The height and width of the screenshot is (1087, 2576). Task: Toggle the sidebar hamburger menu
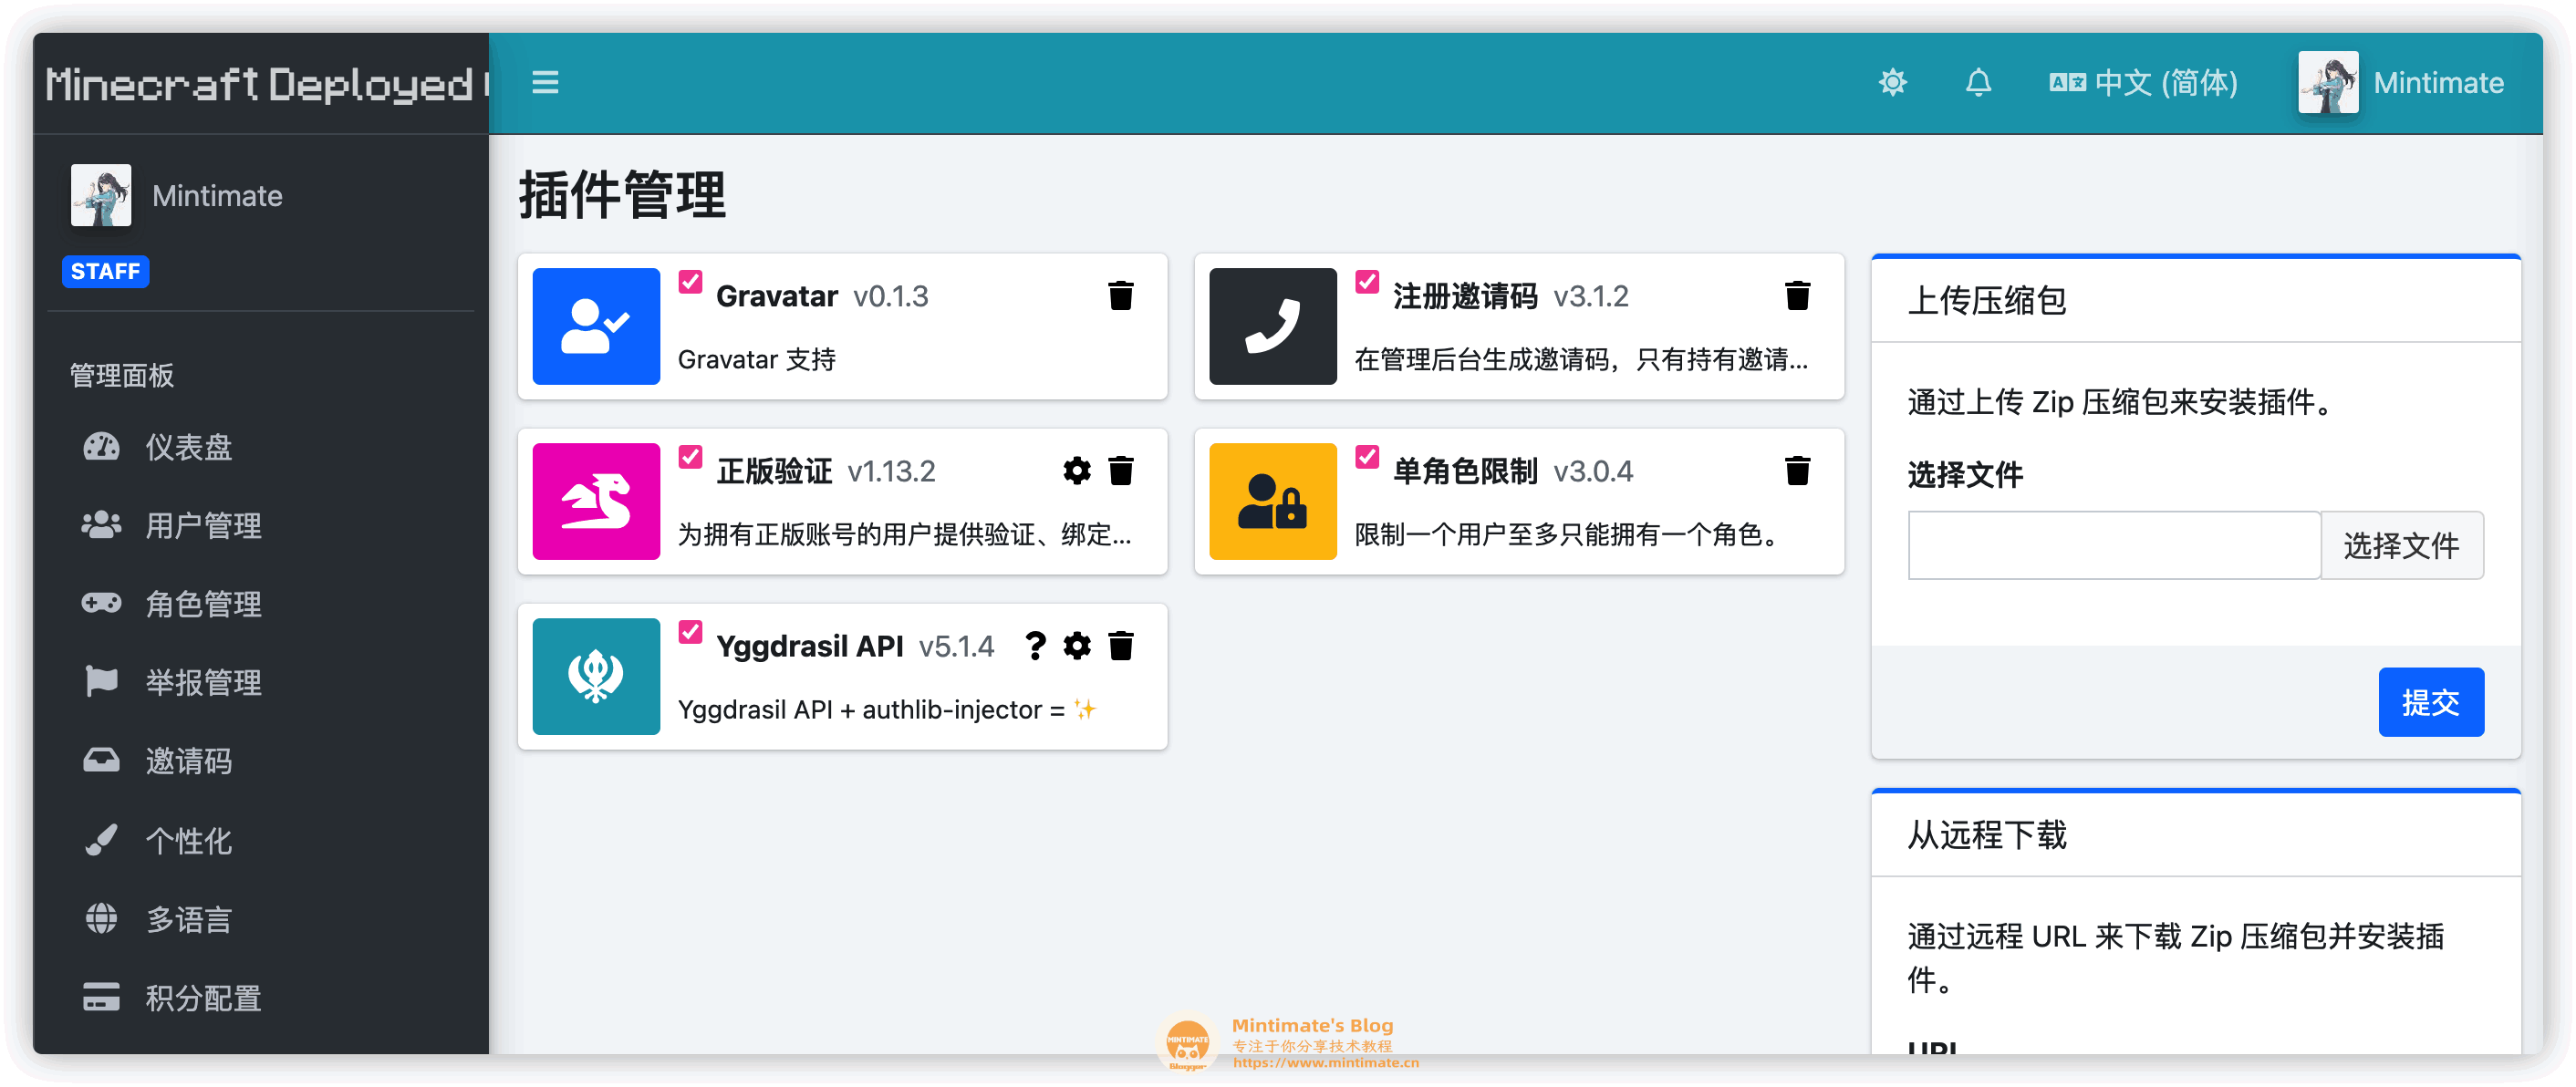[x=545, y=83]
